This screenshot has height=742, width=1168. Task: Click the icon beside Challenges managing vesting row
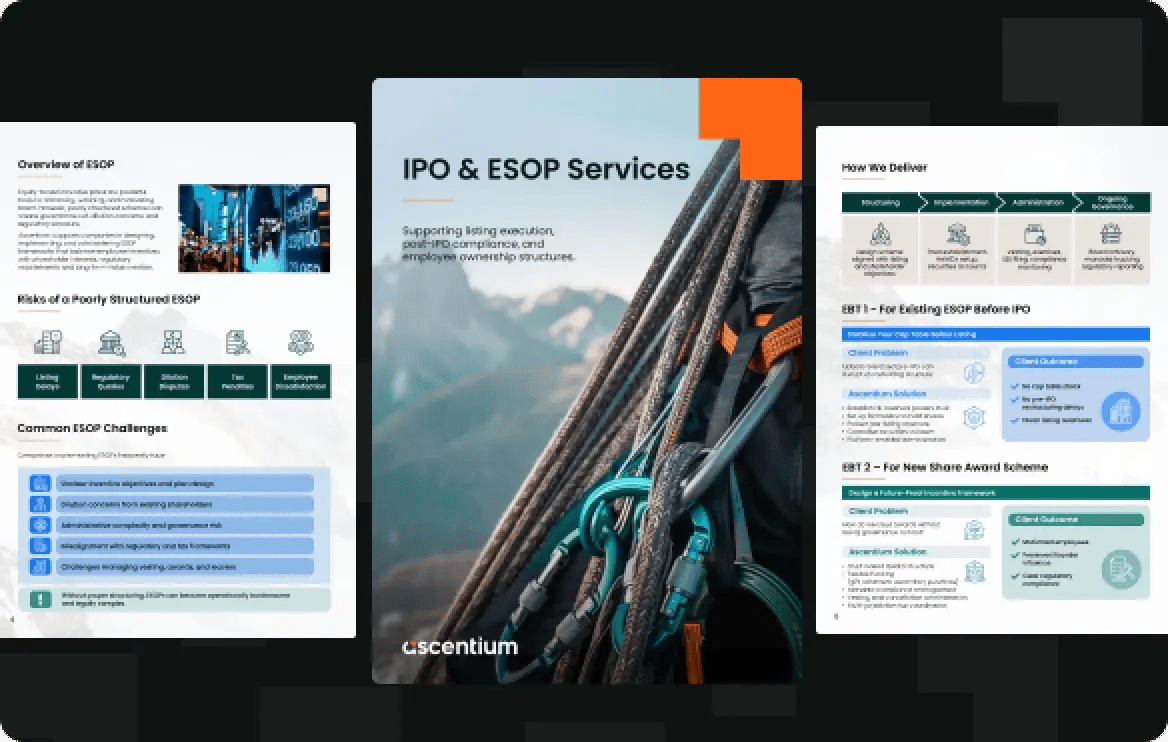(39, 567)
